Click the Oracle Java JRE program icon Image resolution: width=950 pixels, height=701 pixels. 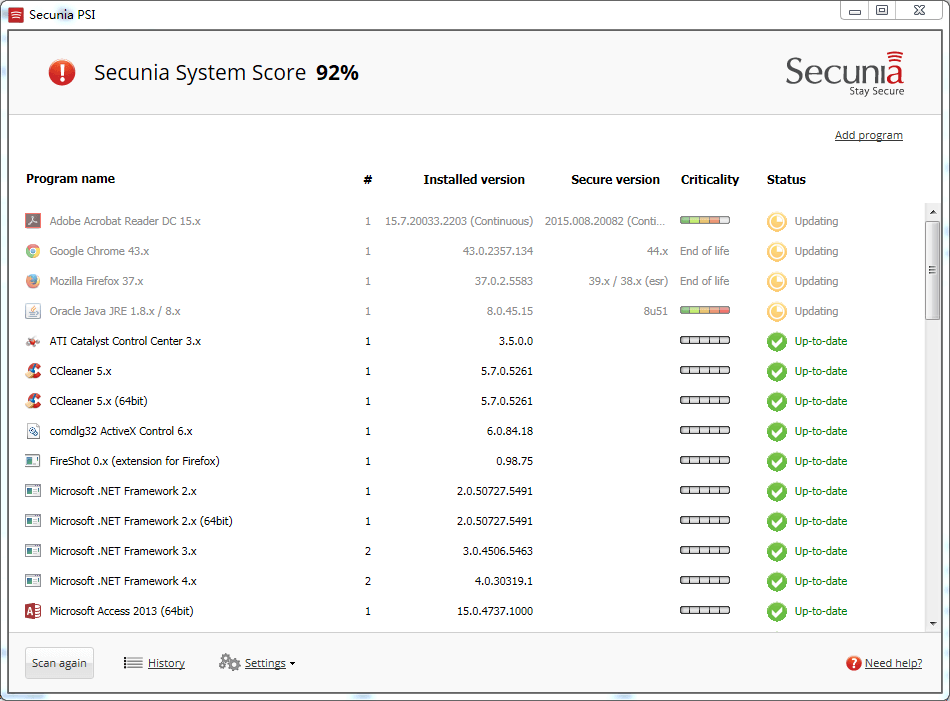(33, 311)
